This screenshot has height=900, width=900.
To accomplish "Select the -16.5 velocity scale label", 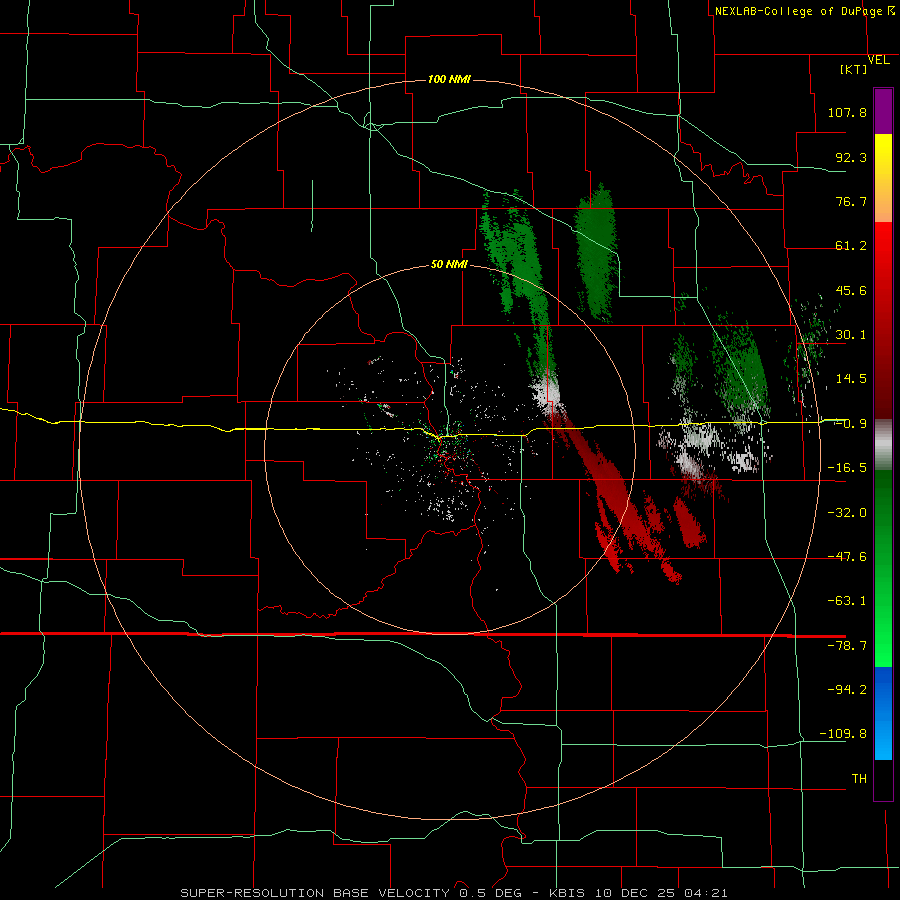I will point(847,468).
